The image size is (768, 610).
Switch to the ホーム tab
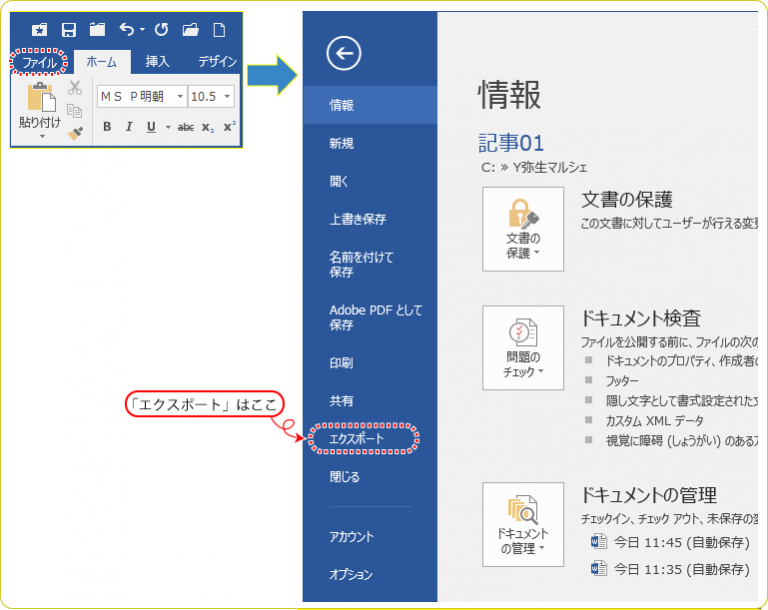pos(102,62)
